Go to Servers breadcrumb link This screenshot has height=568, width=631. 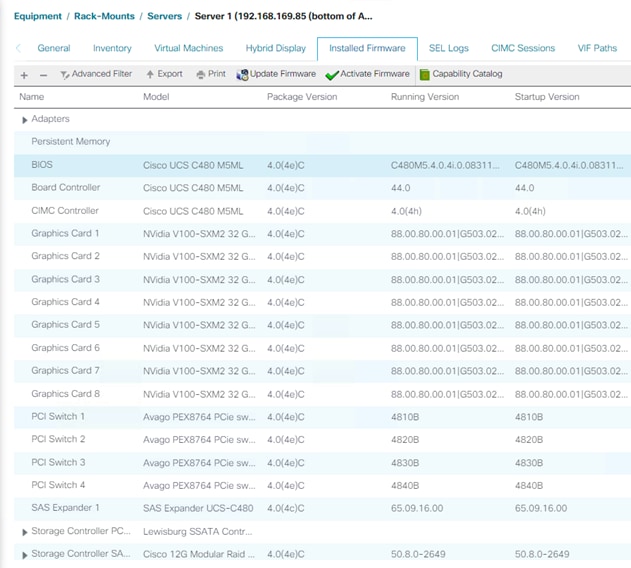[165, 17]
